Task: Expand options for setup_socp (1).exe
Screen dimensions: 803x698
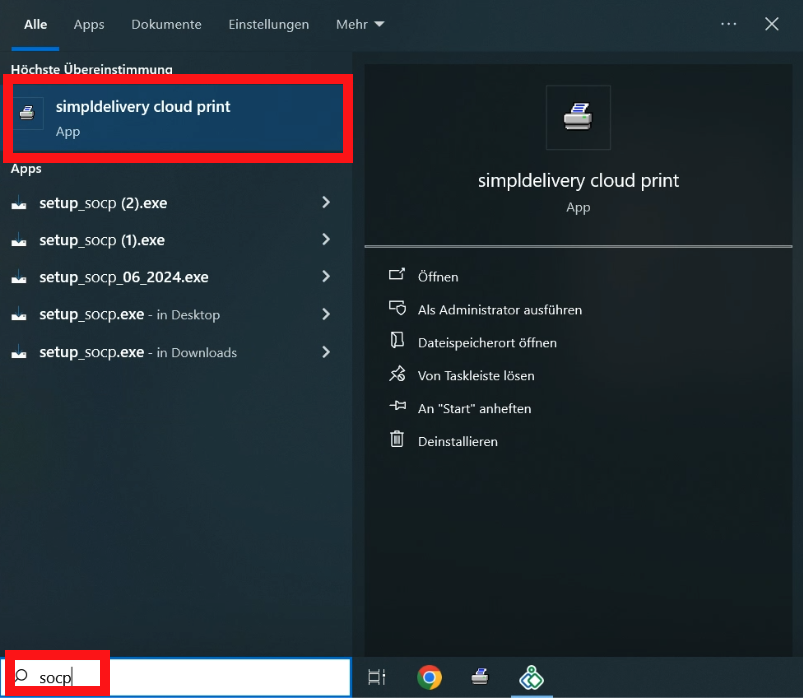Action: pyautogui.click(x=326, y=240)
